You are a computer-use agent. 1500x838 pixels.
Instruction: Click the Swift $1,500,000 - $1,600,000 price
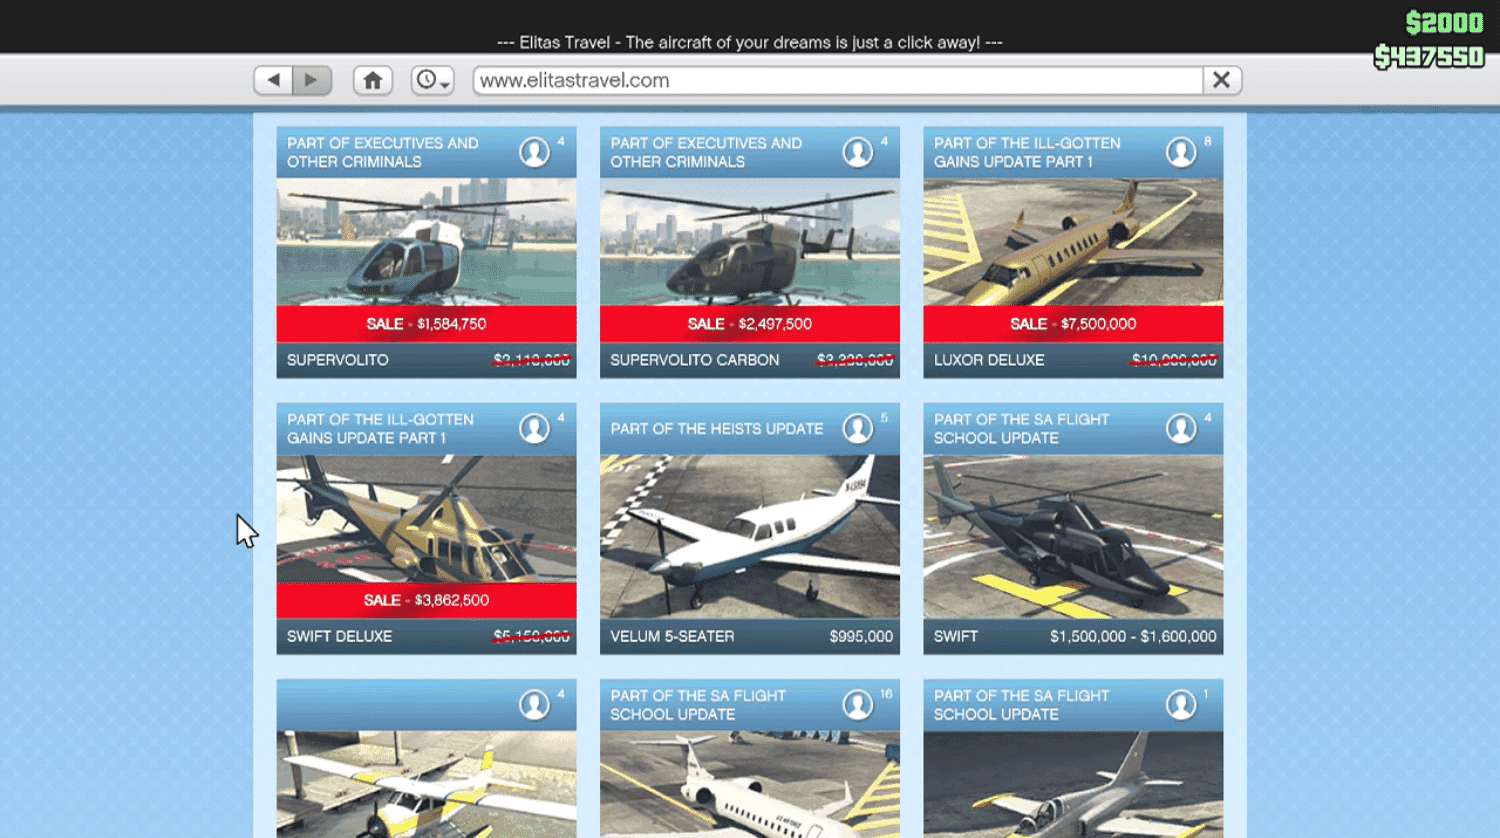pyautogui.click(x=1132, y=636)
